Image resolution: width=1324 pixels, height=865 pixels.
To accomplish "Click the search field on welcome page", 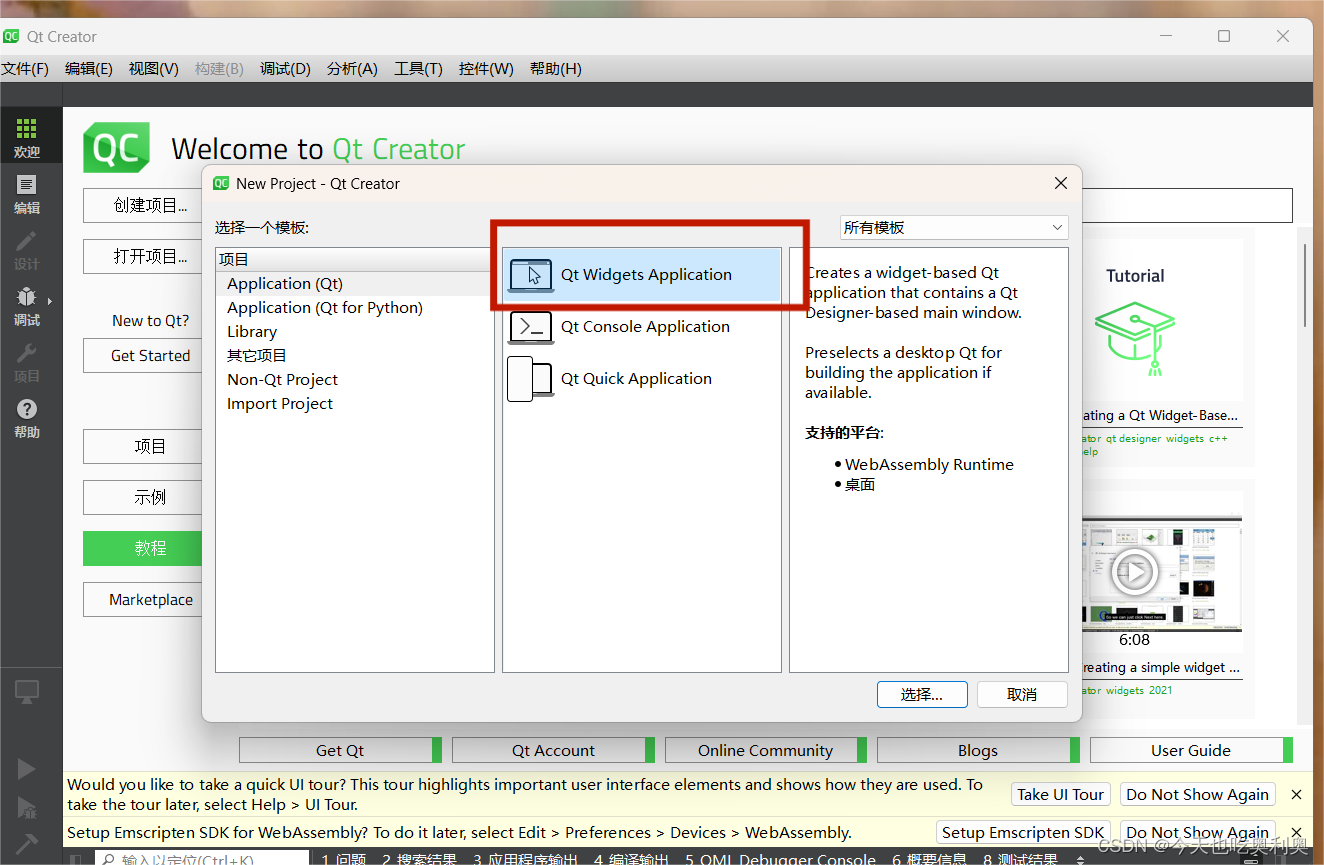I will [x=1187, y=205].
